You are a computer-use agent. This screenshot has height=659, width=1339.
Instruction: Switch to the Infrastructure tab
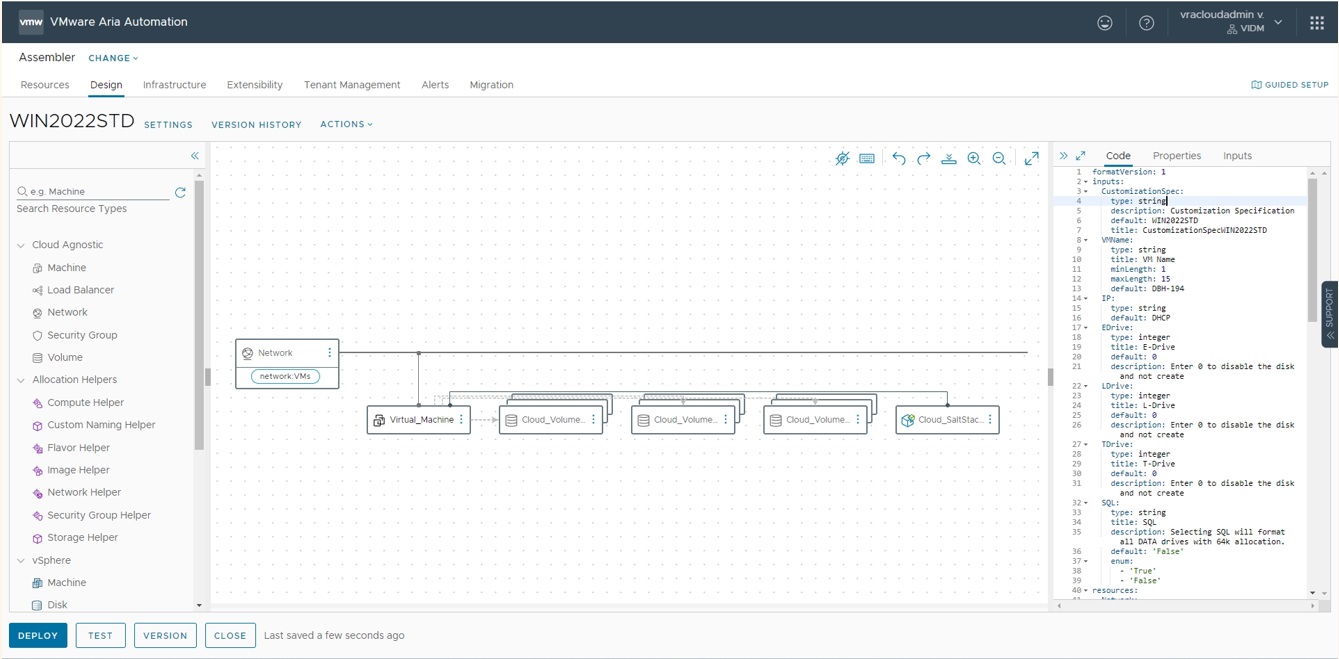[x=174, y=85]
